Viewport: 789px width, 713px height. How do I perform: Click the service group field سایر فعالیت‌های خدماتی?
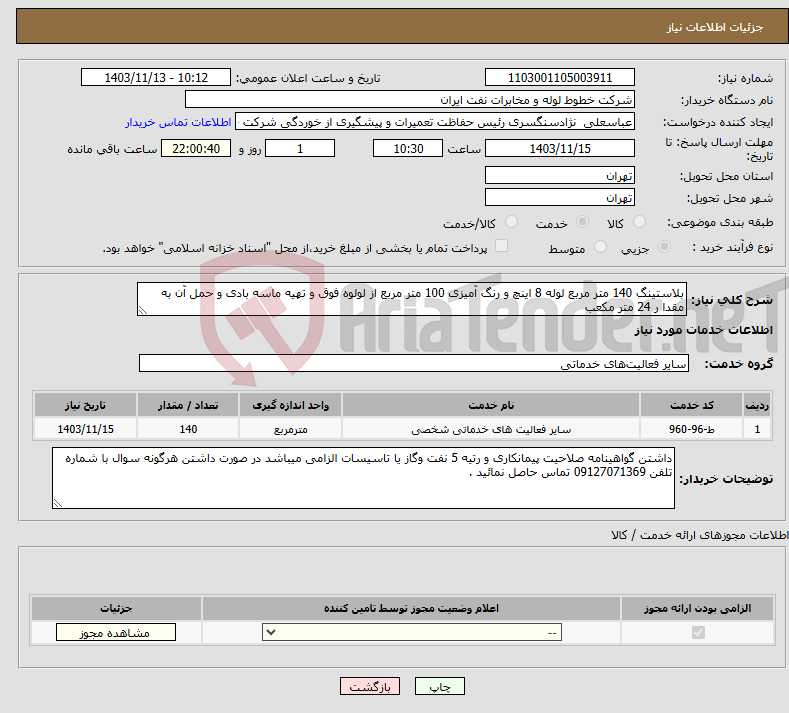414,363
